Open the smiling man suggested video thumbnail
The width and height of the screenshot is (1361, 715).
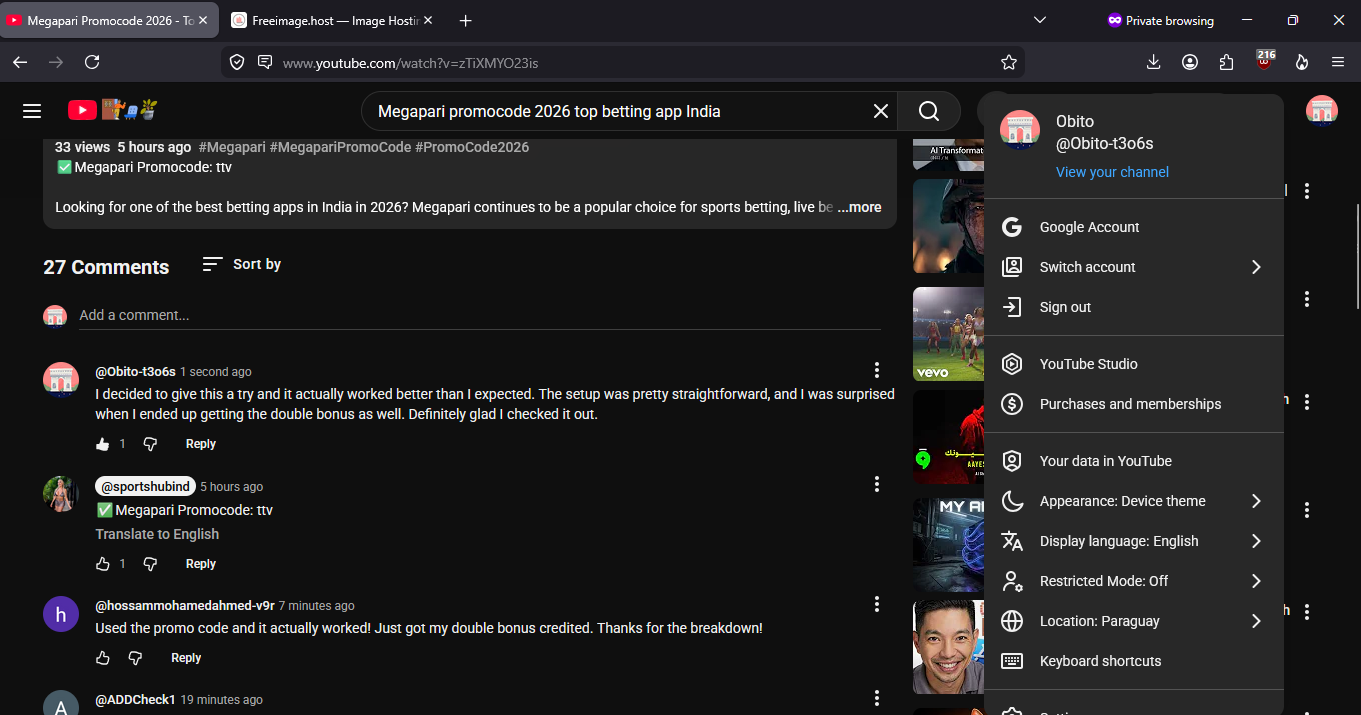click(x=948, y=647)
